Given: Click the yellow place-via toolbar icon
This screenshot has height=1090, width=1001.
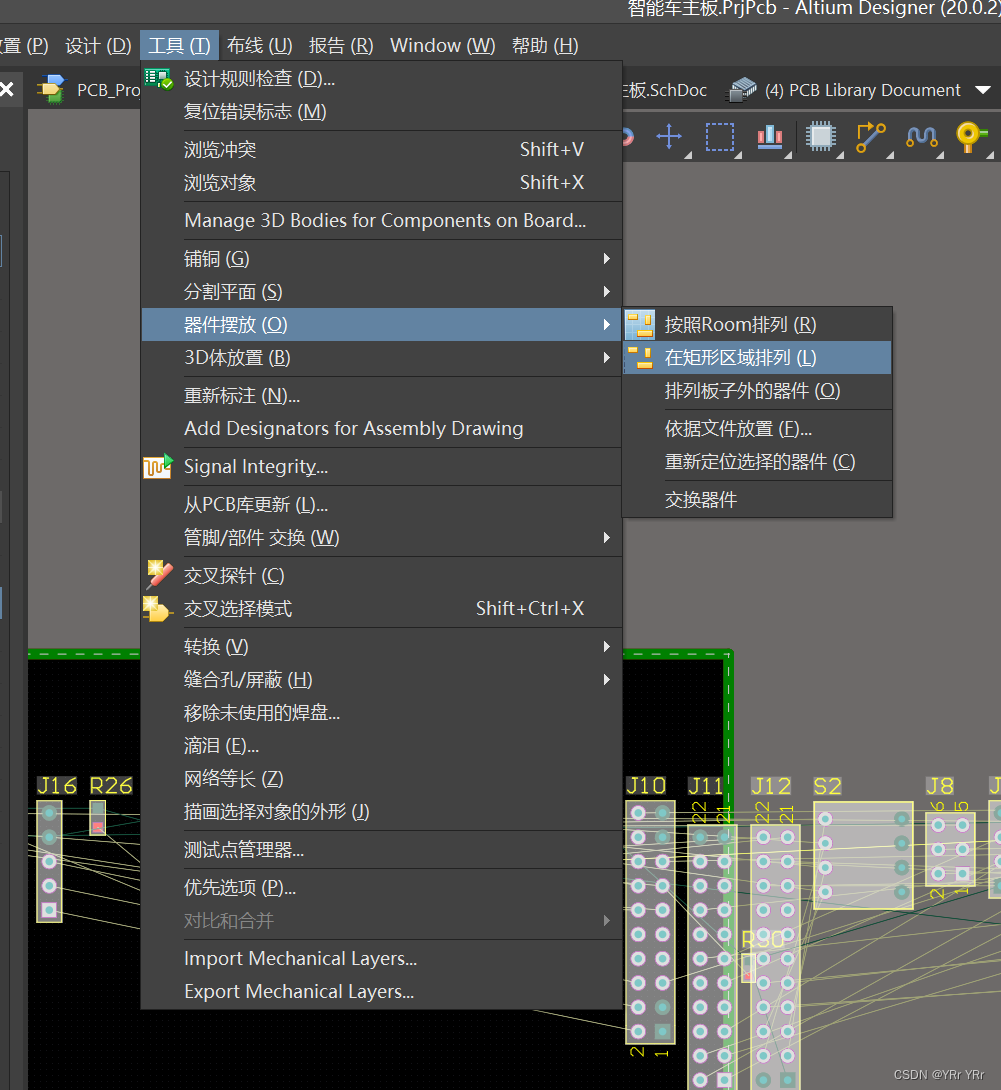Looking at the screenshot, I should pyautogui.click(x=971, y=136).
